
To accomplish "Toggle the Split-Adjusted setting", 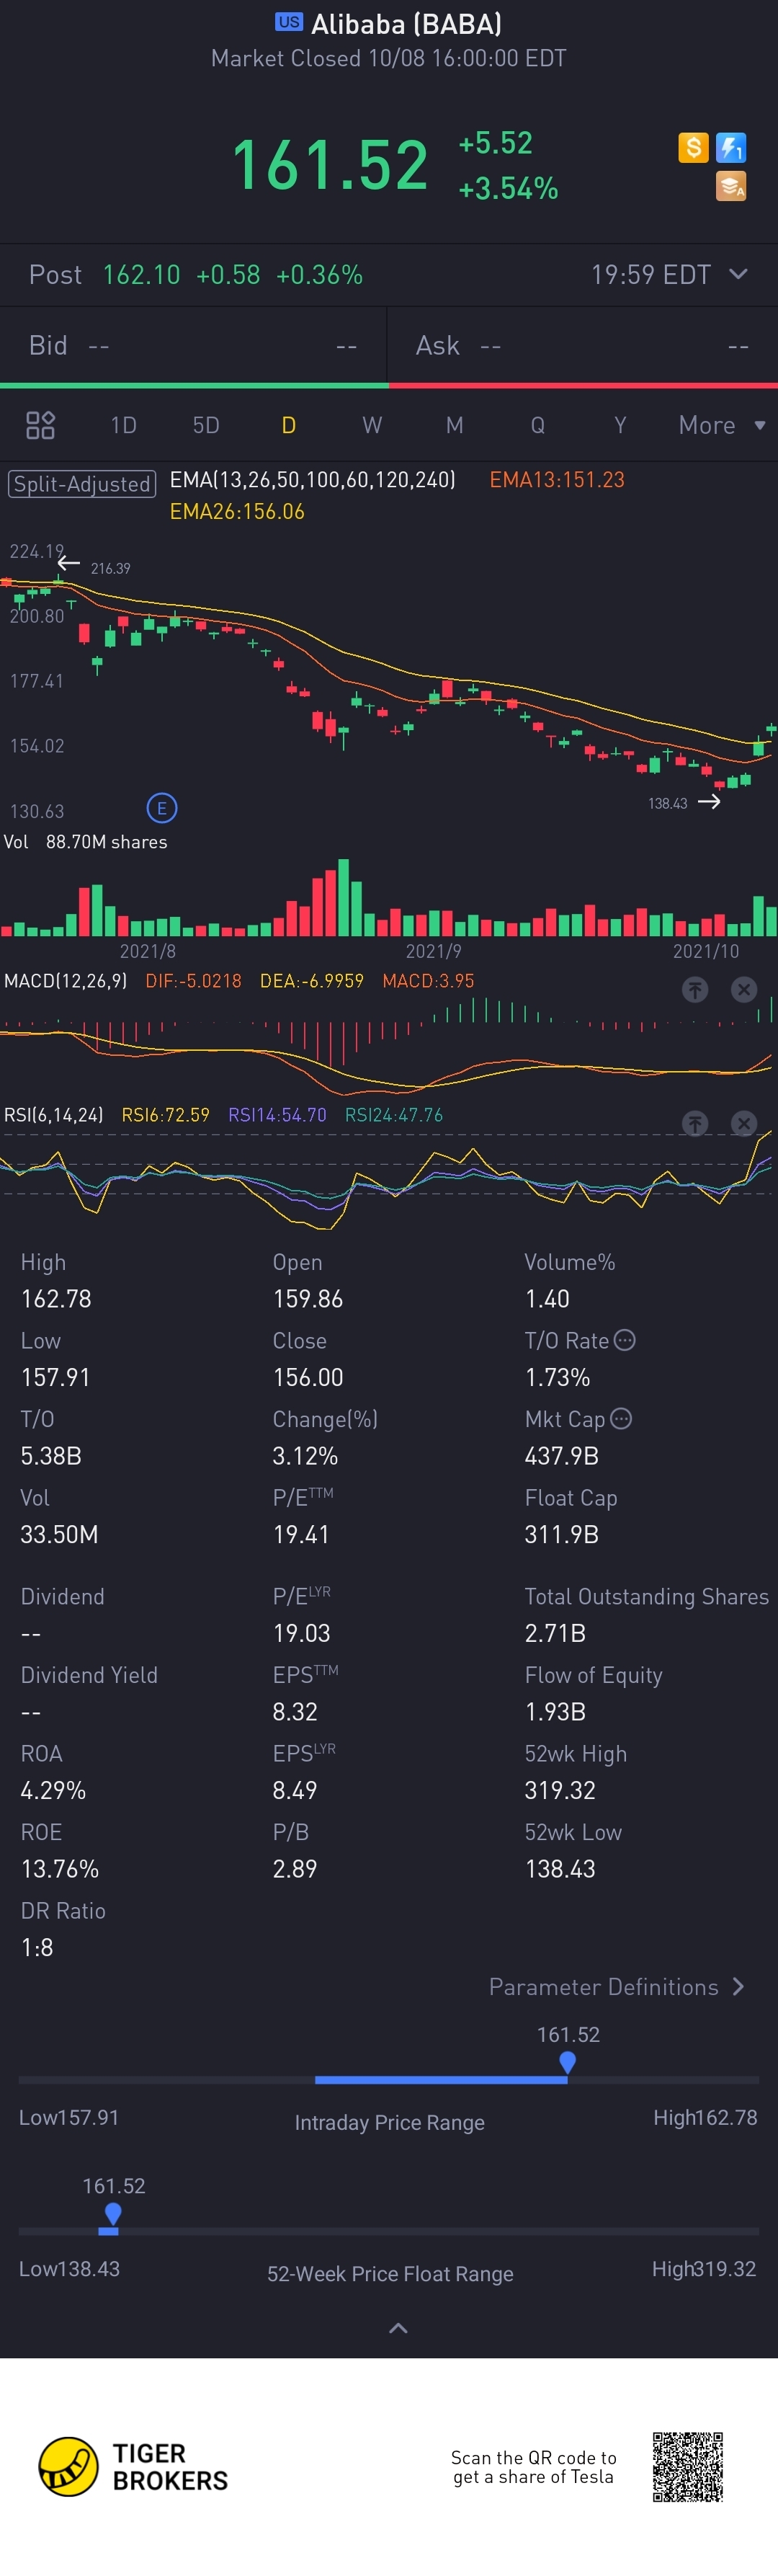I will pos(82,484).
